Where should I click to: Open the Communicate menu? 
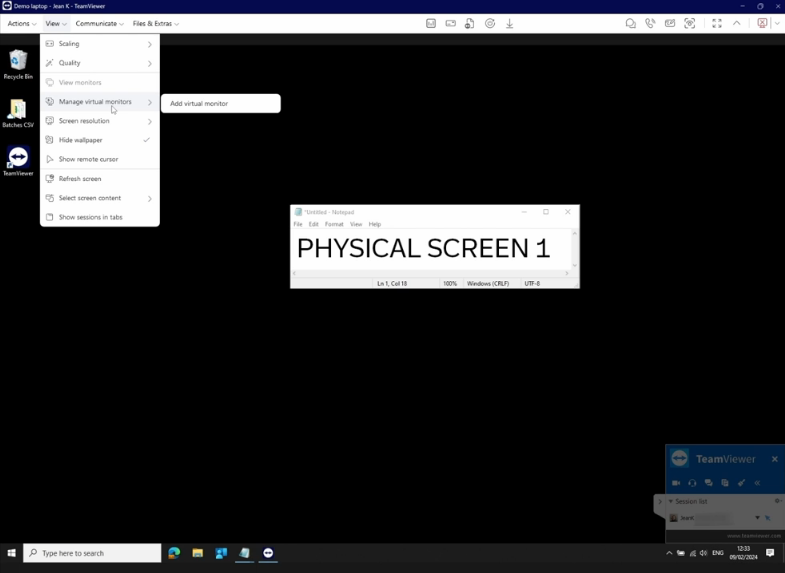click(99, 23)
